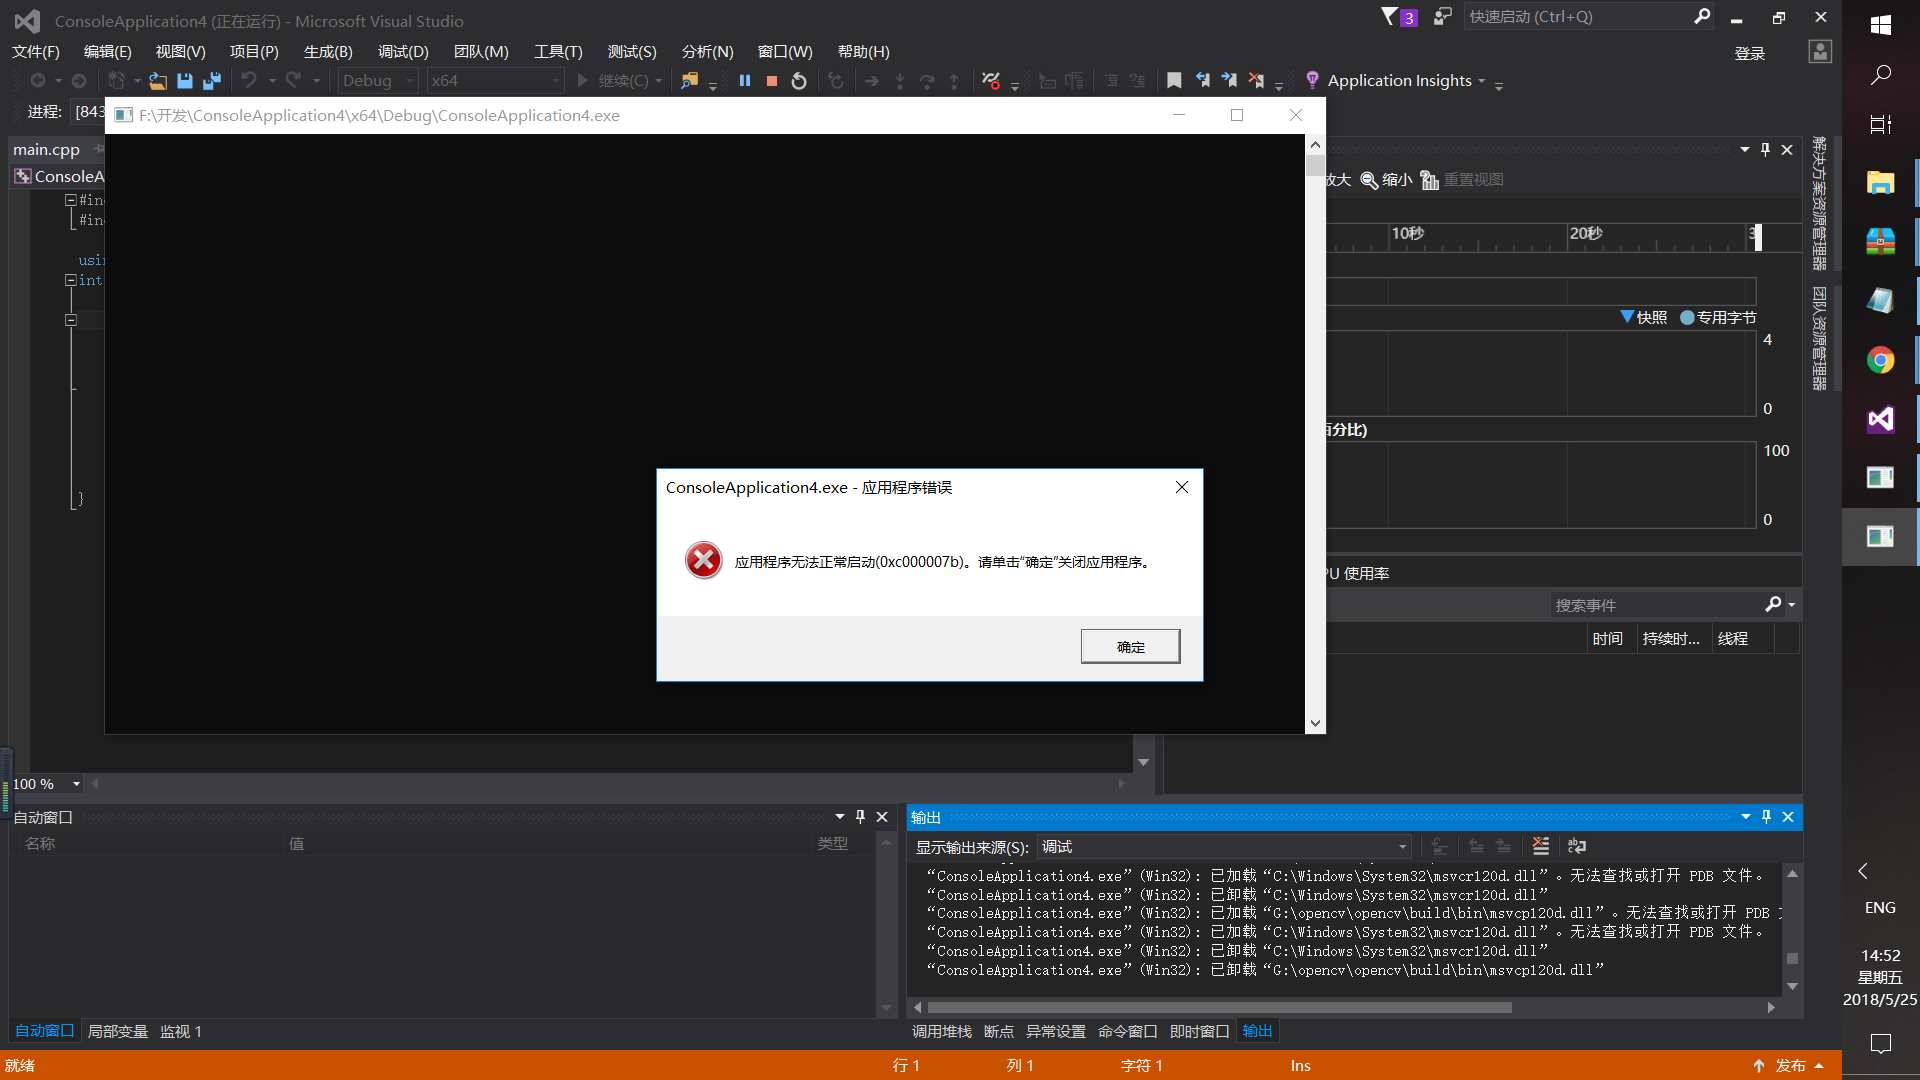Open the 调试(D) menu
Screen dimensions: 1920x1080
(403, 52)
